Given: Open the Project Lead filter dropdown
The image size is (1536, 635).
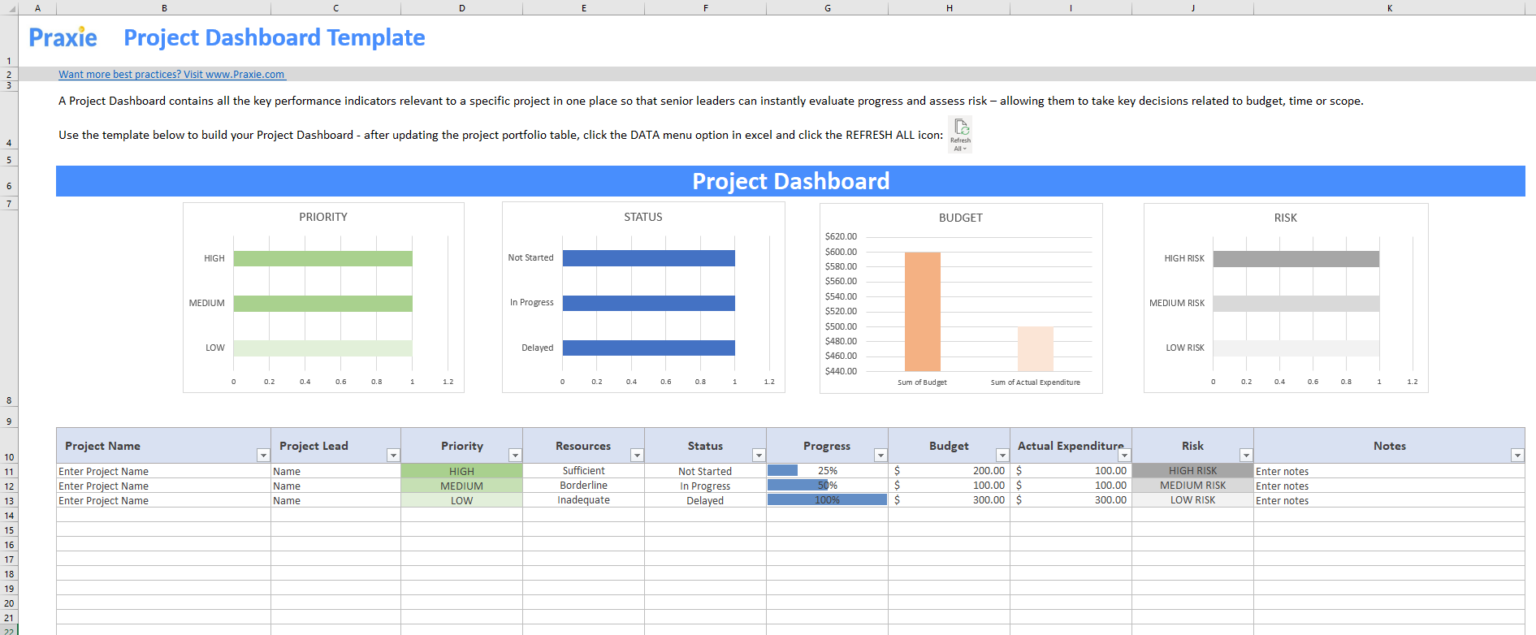Looking at the screenshot, I should tap(393, 454).
